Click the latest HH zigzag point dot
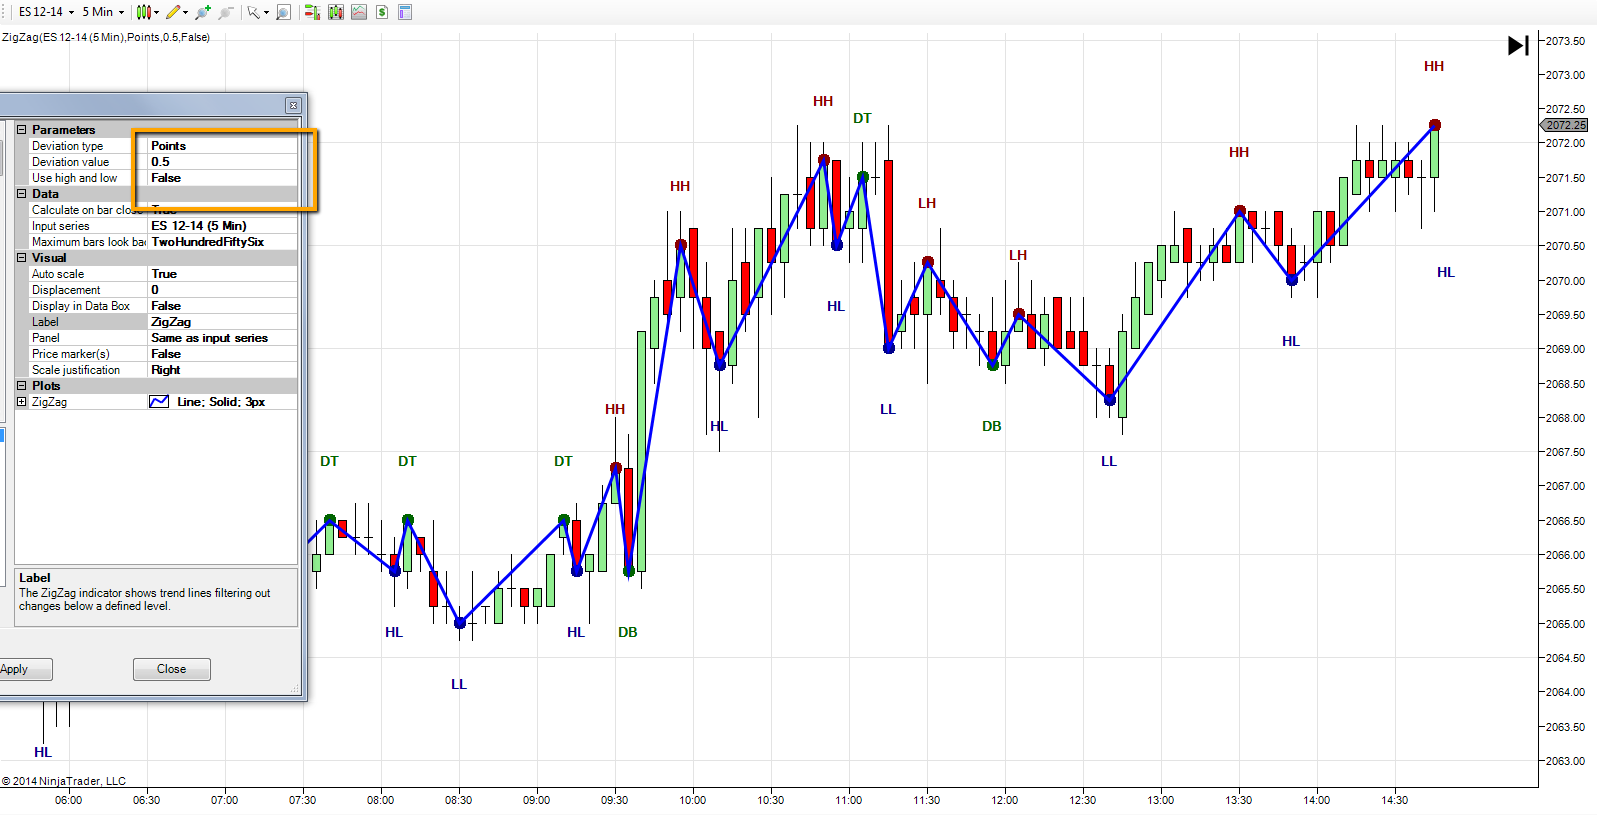The image size is (1597, 815). 1435,125
